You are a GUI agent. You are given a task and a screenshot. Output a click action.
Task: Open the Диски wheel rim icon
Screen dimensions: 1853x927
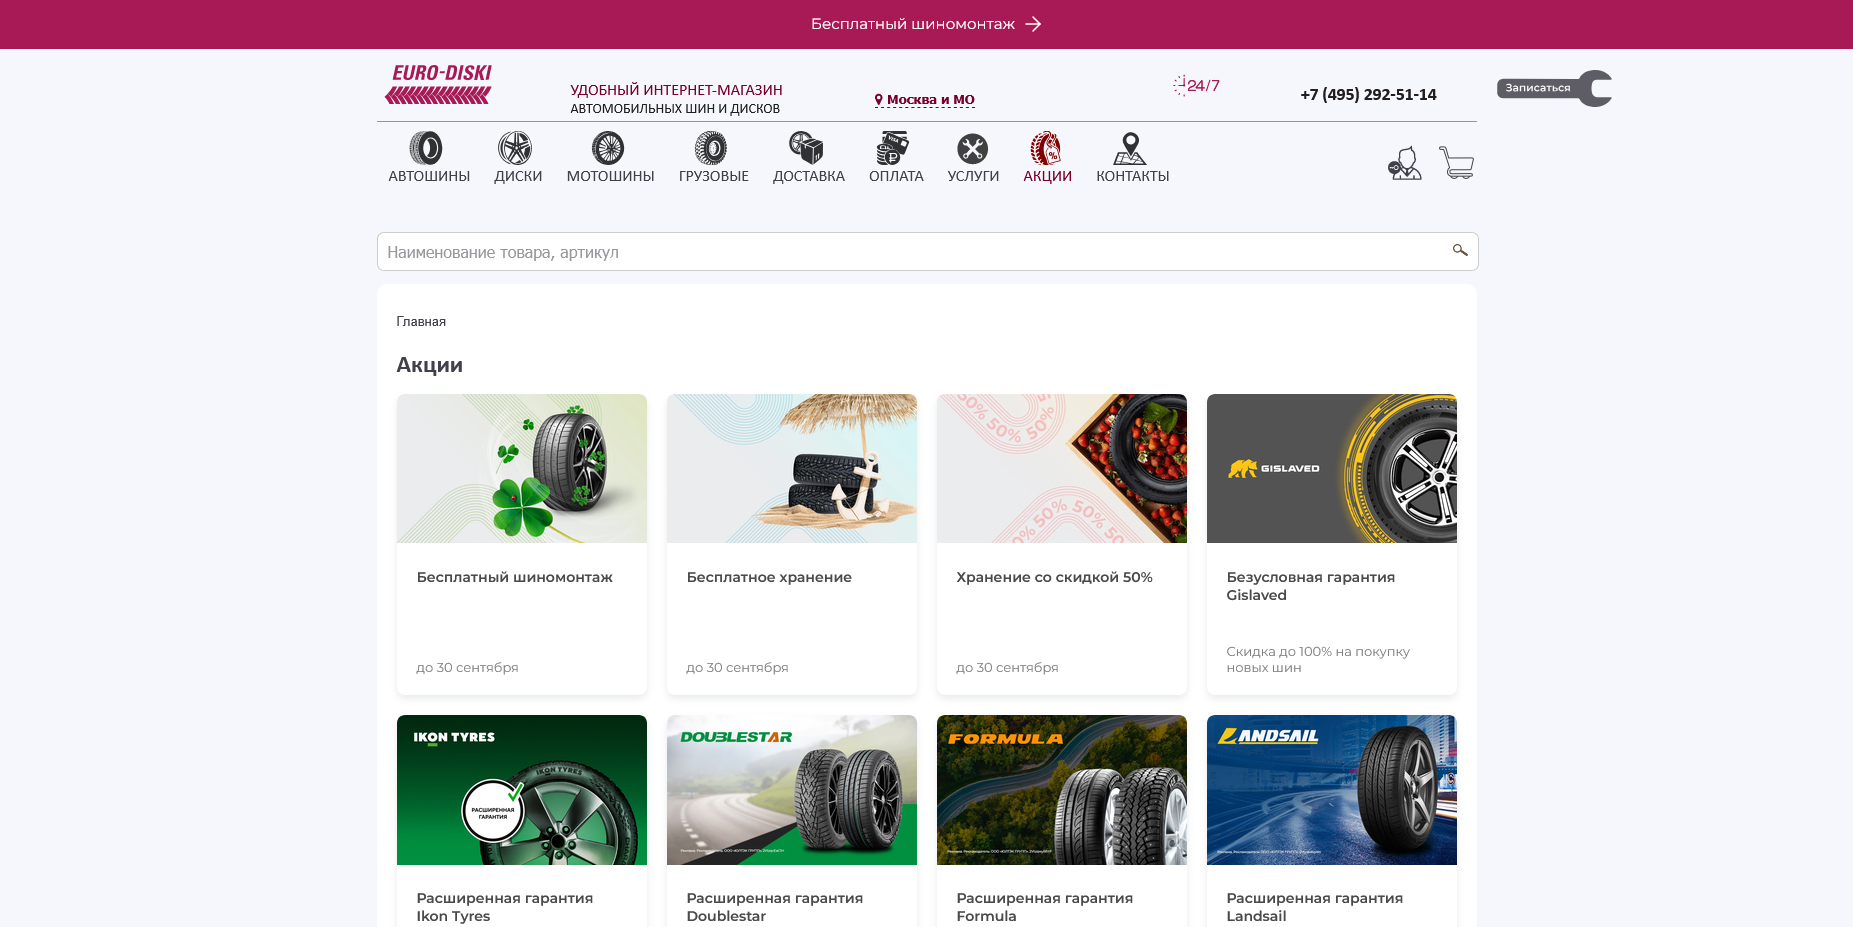pos(515,148)
